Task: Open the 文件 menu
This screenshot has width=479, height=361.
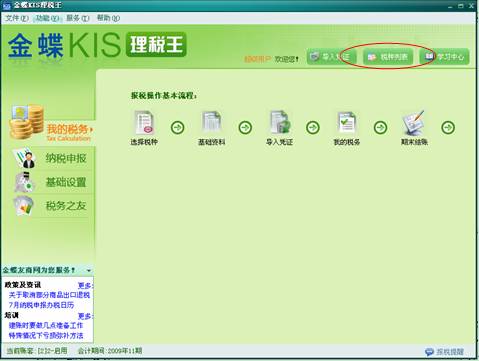Action: (x=17, y=18)
